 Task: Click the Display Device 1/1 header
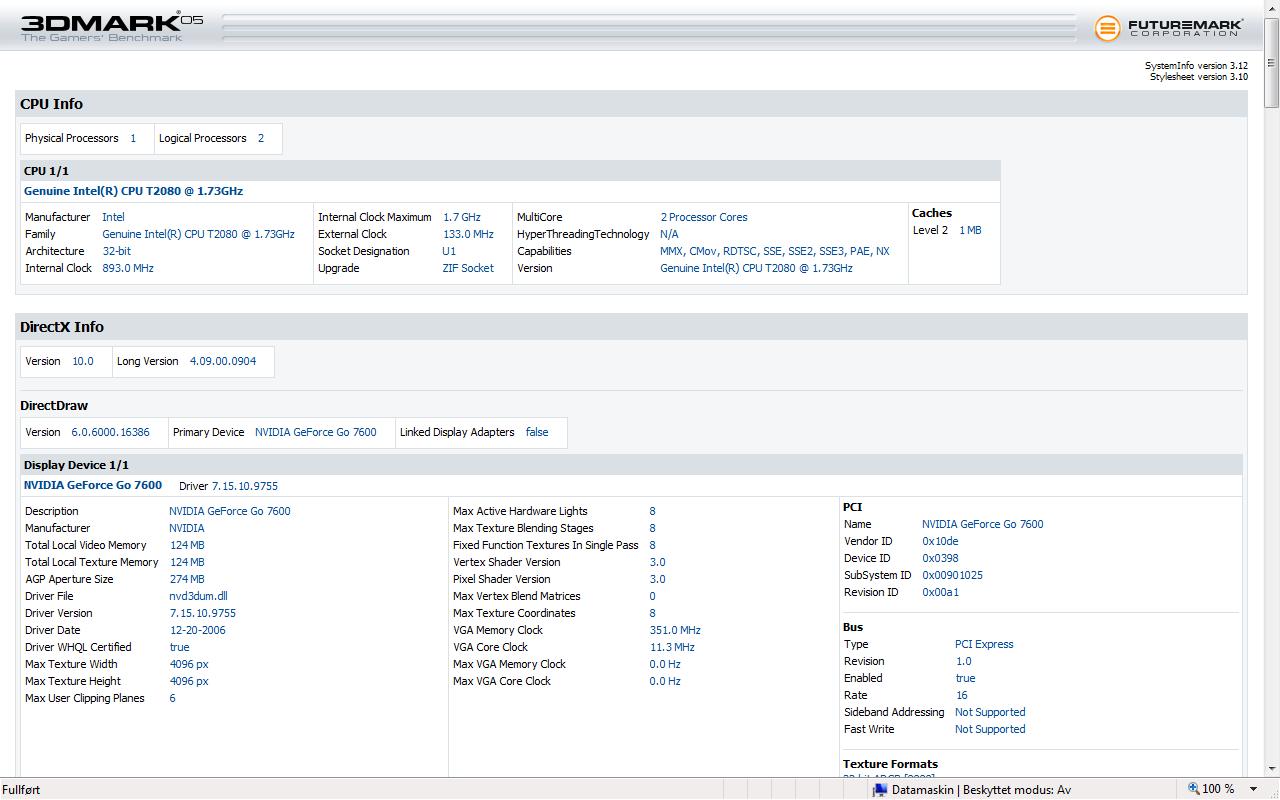point(631,465)
